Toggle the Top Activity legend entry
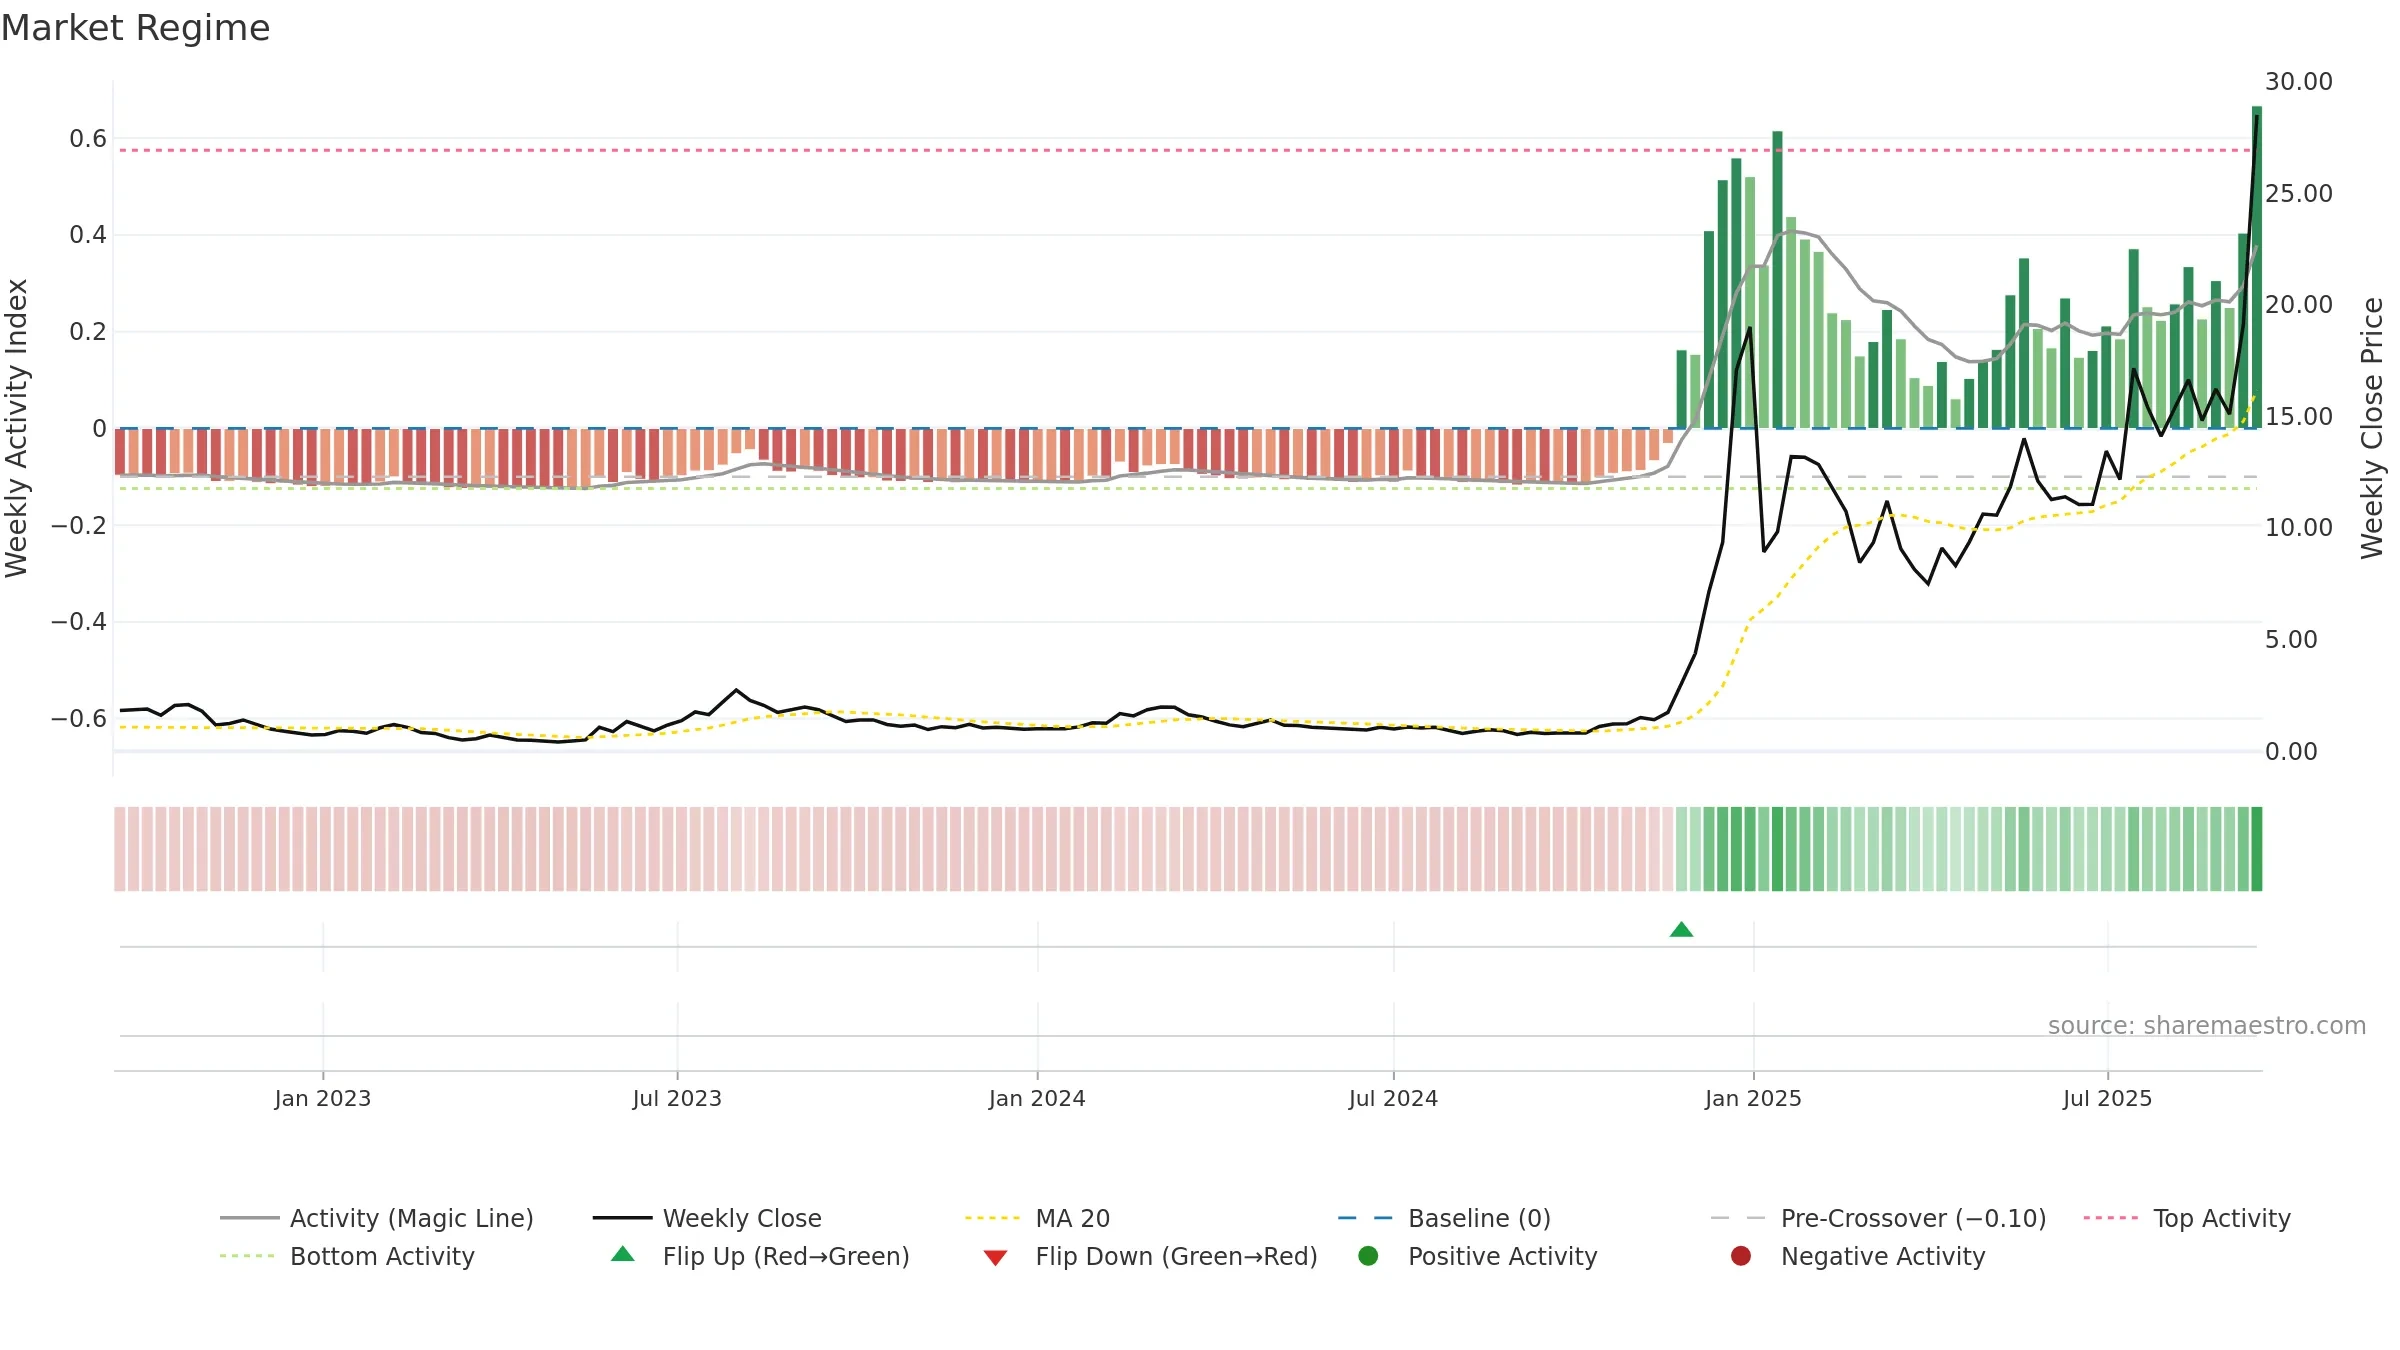2400x1350 pixels. click(2187, 1218)
